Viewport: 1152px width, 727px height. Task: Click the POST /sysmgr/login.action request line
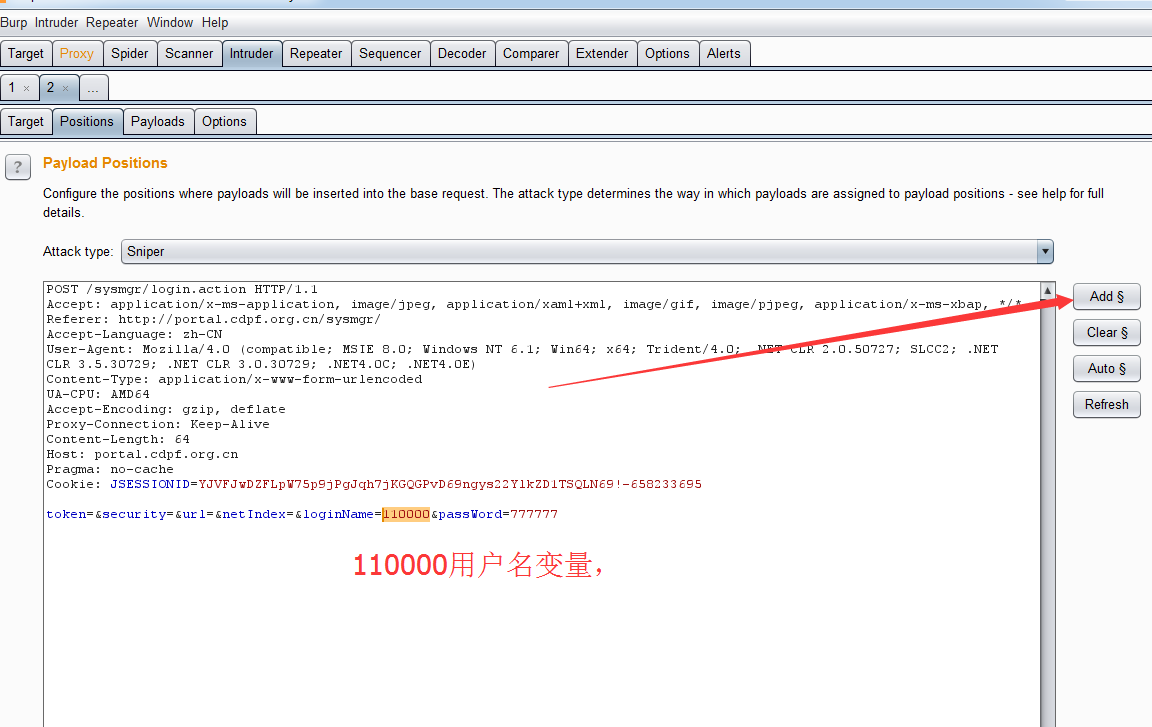pos(182,289)
